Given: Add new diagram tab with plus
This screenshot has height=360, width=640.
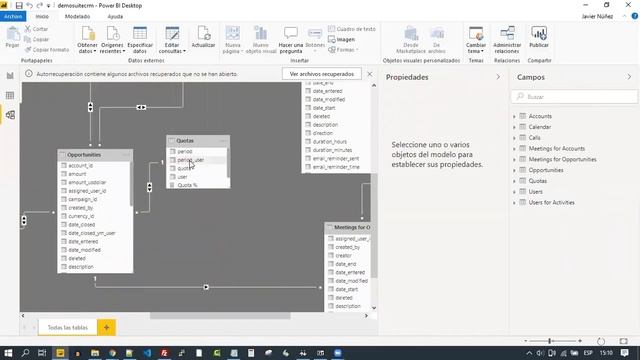Looking at the screenshot, I should [x=107, y=327].
